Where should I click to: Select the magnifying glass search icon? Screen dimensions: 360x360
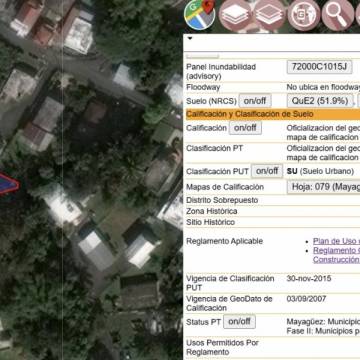click(x=338, y=15)
